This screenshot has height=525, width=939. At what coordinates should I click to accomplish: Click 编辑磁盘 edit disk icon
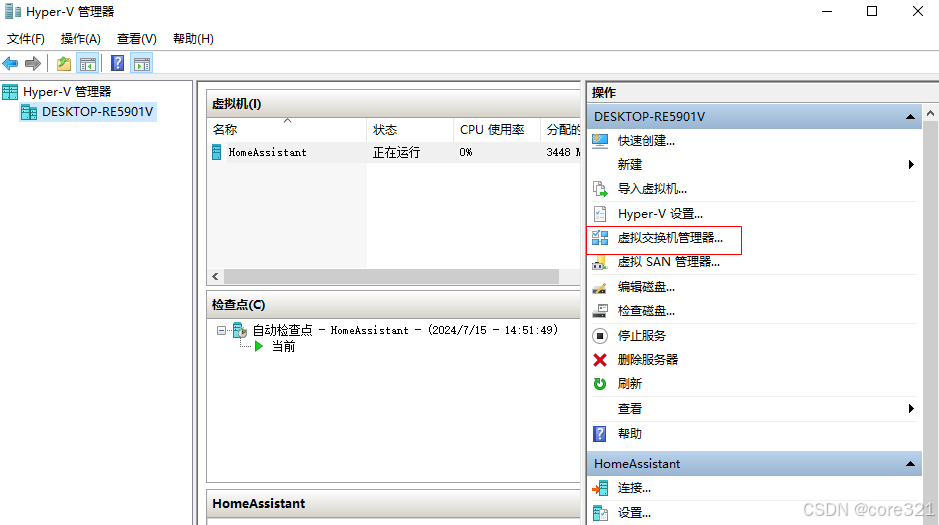600,287
